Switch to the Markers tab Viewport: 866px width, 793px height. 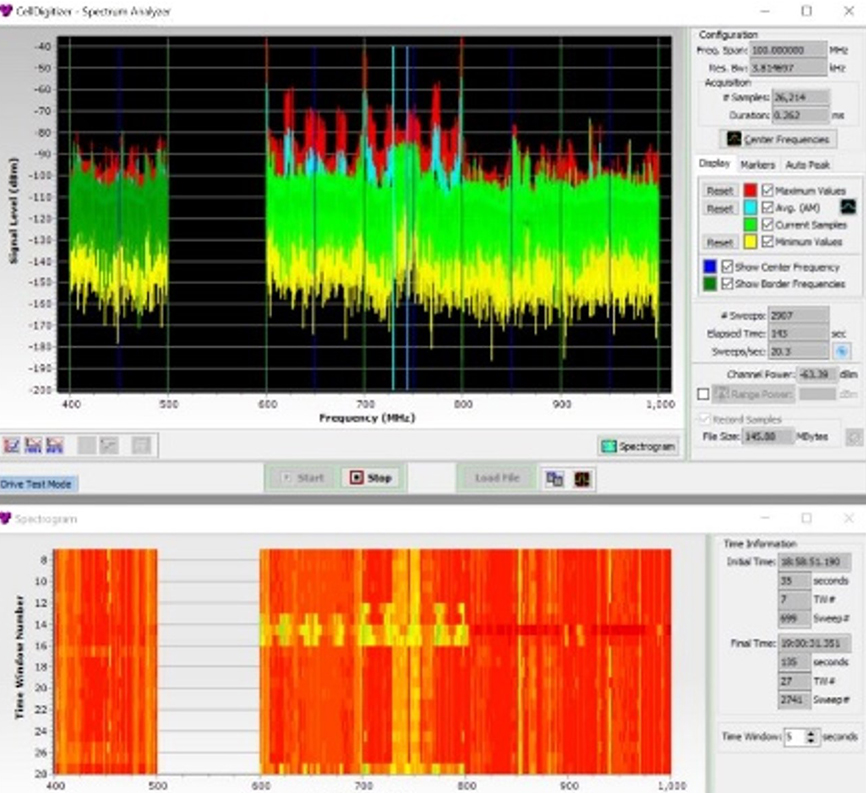[757, 165]
